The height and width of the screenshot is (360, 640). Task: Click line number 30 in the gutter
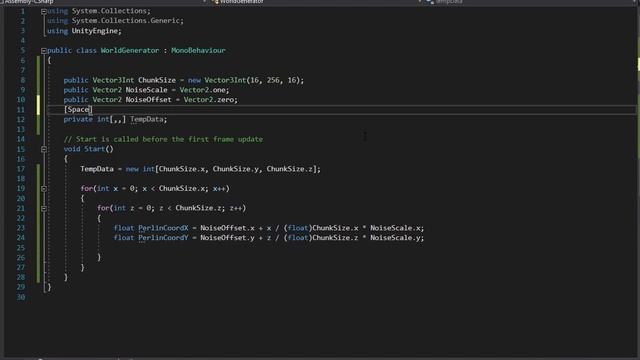pos(21,297)
